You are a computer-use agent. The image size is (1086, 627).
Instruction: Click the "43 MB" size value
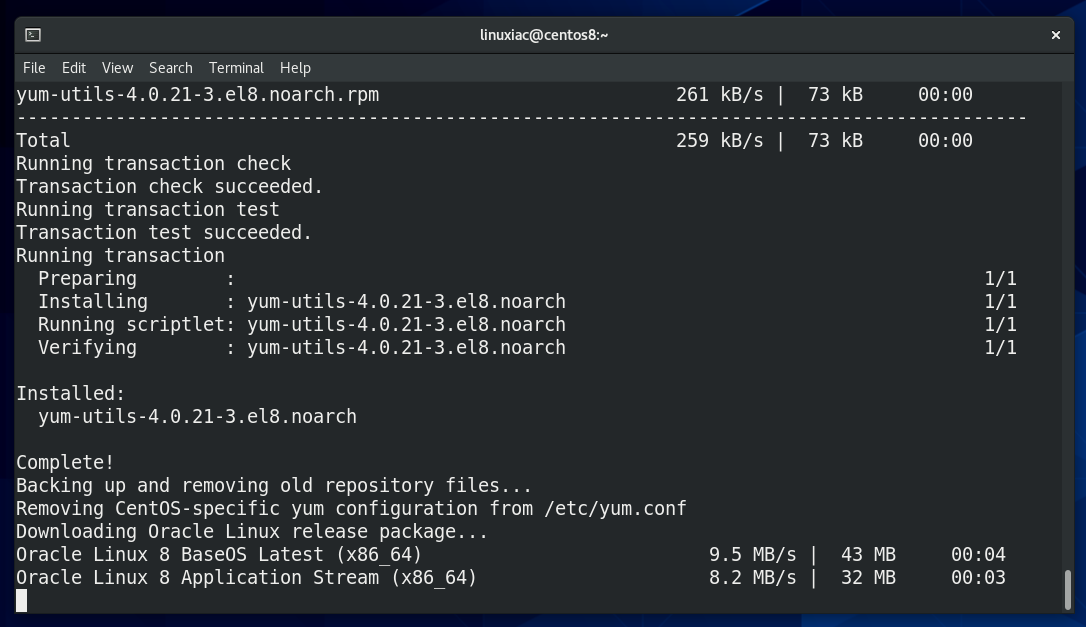pos(869,554)
